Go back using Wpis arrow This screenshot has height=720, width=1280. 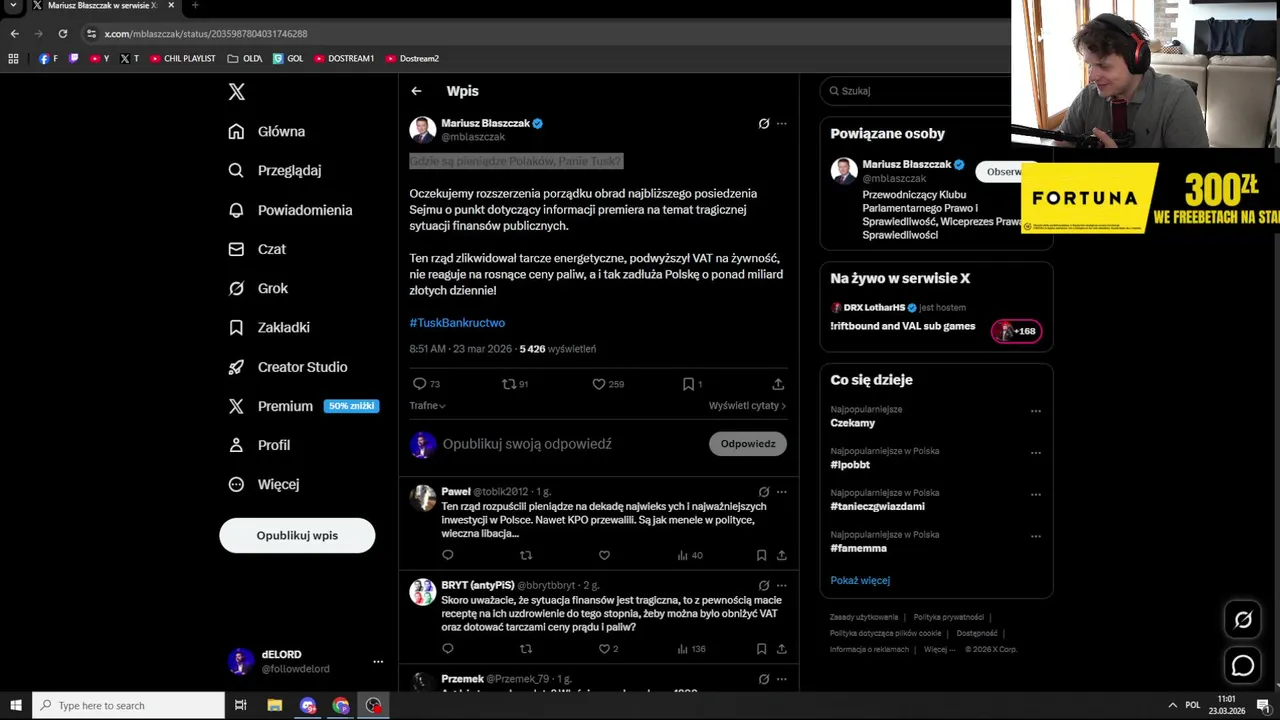416,91
